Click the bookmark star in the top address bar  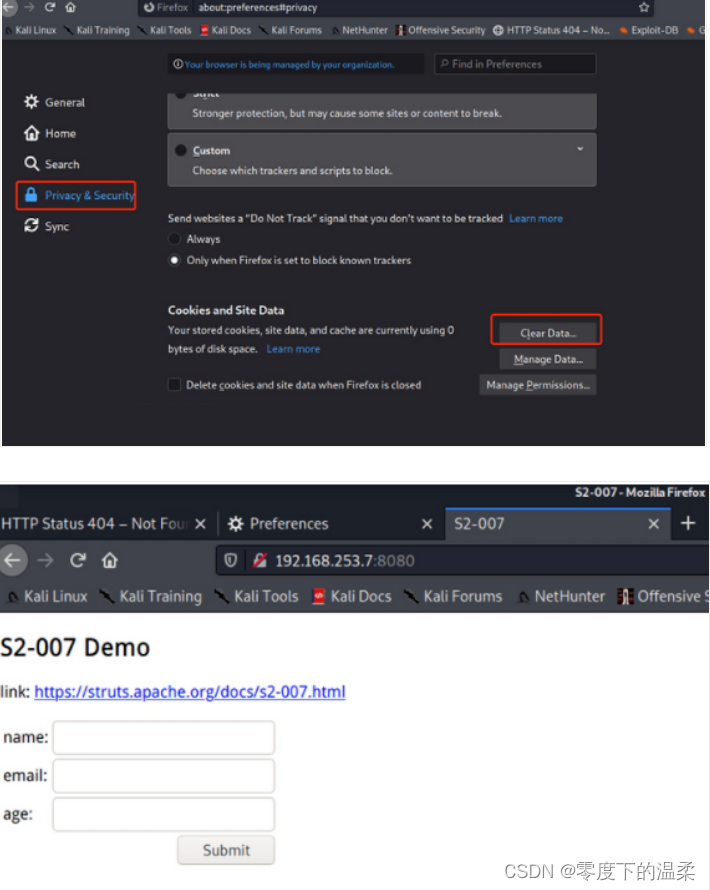tap(644, 7)
